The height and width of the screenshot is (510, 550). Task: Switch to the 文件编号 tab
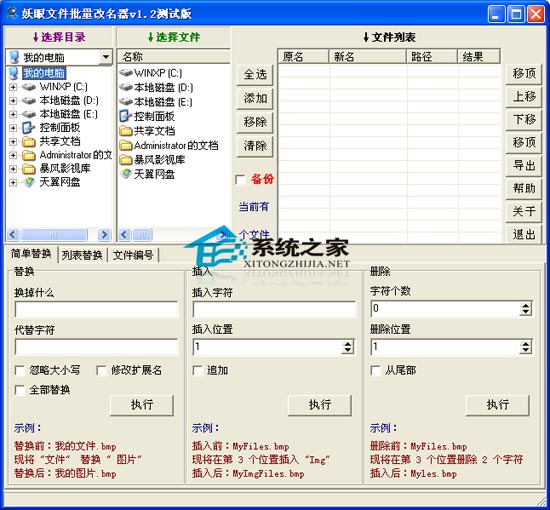pos(133,255)
